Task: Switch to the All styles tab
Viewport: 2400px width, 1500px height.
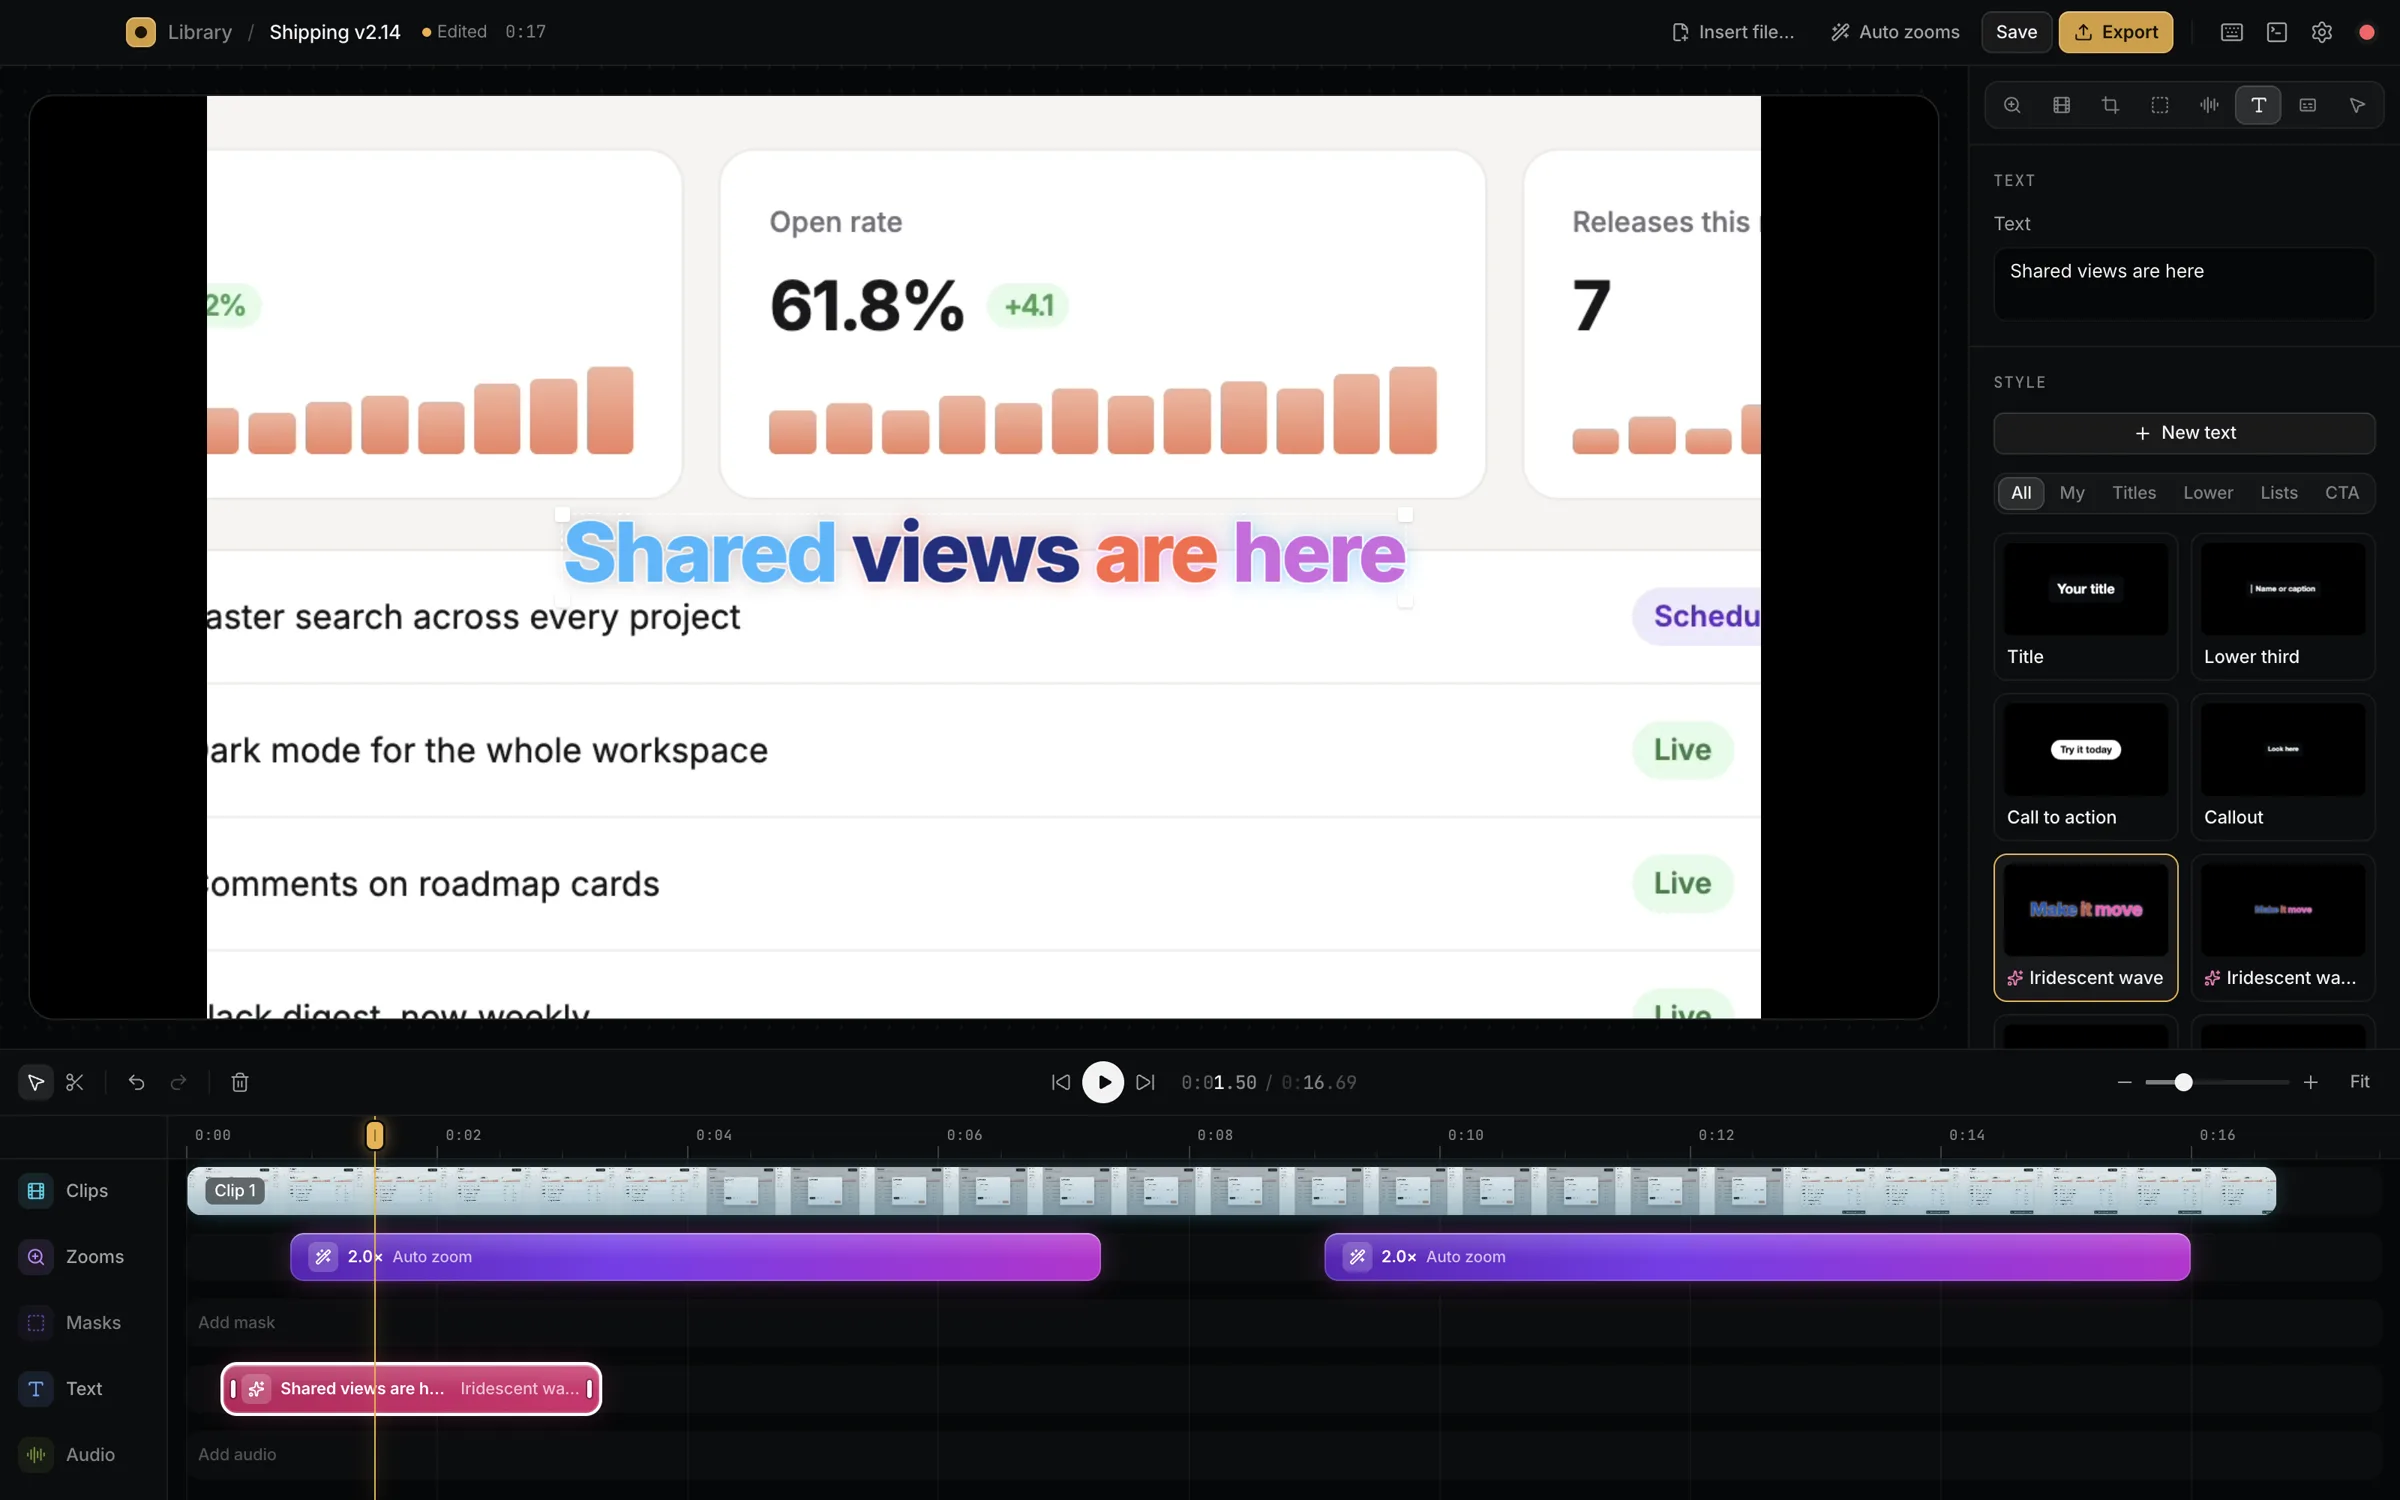Action: (2021, 492)
